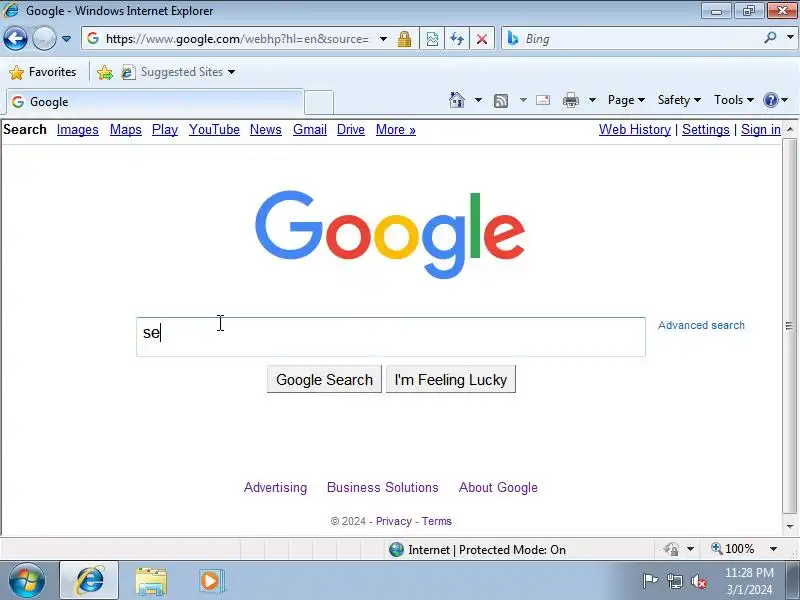Viewport: 800px width, 600px height.
Task: Click the blue Help question mark icon
Action: click(x=770, y=100)
